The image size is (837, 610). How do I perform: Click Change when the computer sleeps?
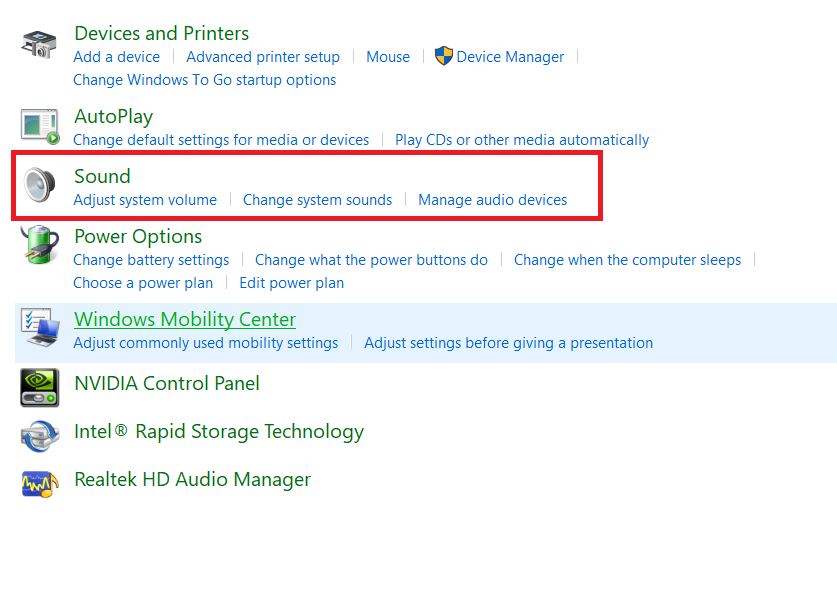click(627, 260)
